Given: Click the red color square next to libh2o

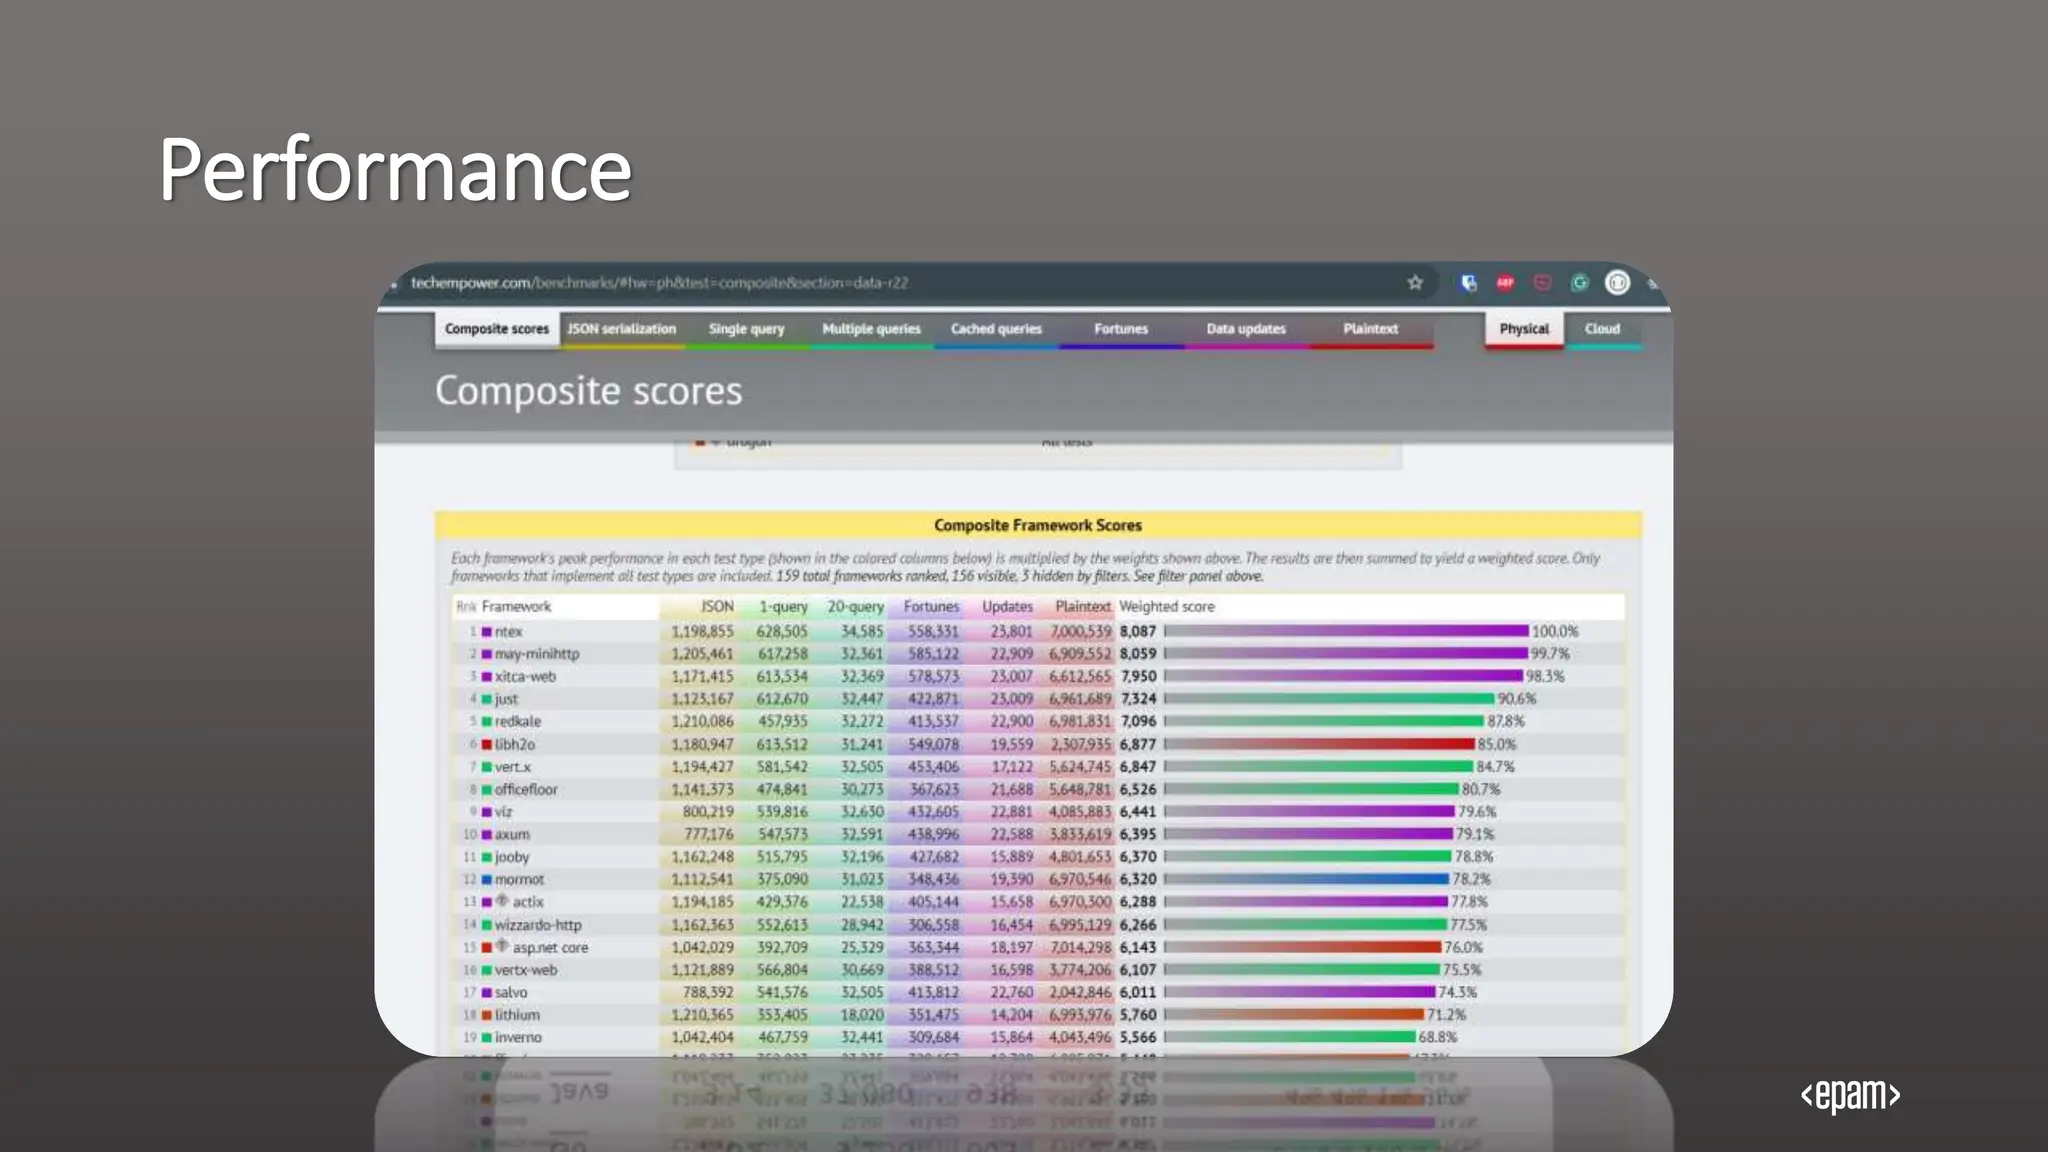Looking at the screenshot, I should [487, 745].
